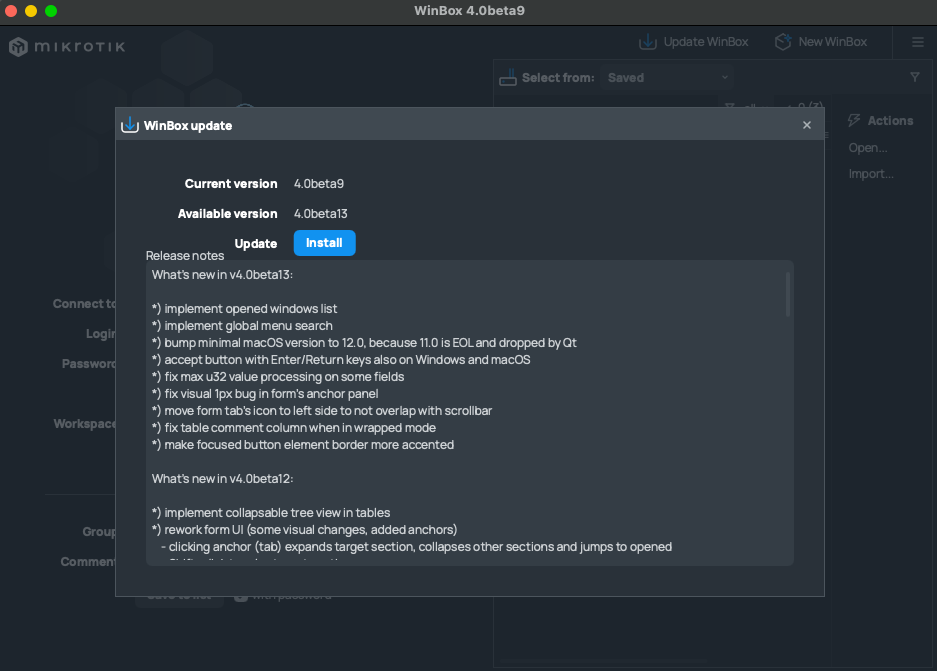Click the Current version value 4.0beta9
This screenshot has width=937, height=671.
pos(319,183)
